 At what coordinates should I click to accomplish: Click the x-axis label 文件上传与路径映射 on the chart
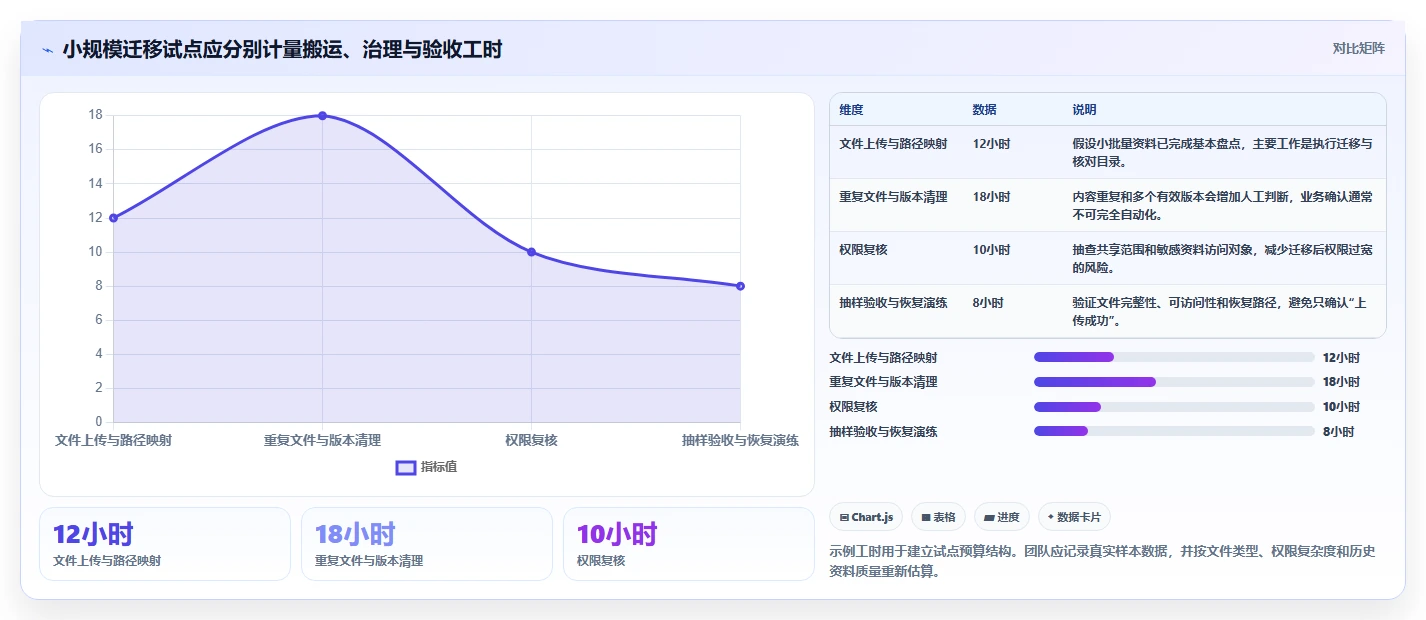point(113,440)
